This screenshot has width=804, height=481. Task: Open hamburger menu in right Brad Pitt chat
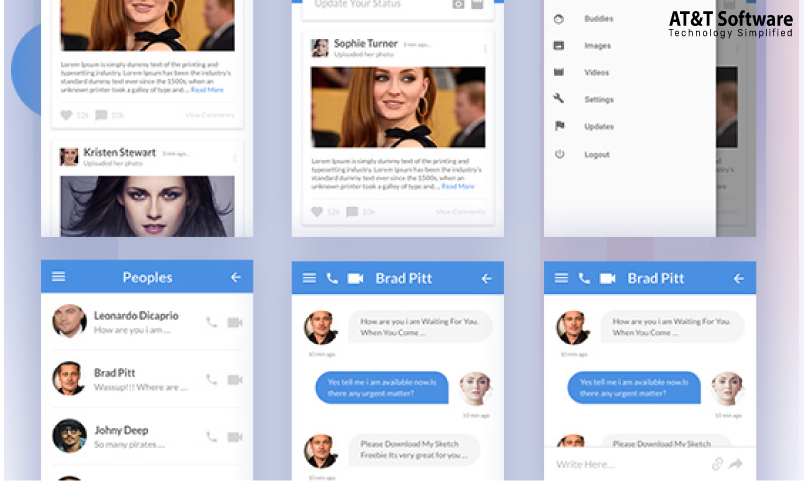click(561, 278)
